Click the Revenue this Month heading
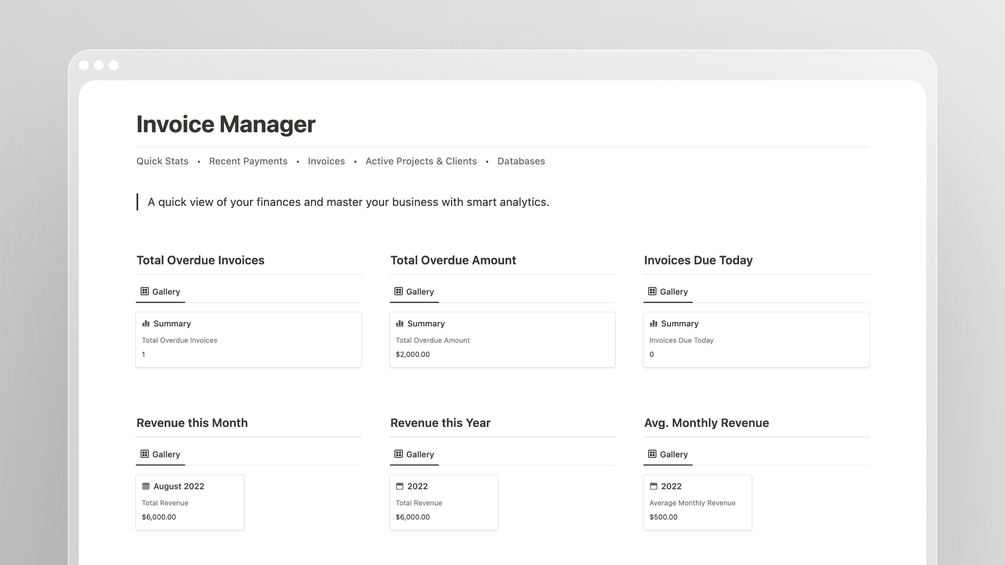 click(192, 423)
